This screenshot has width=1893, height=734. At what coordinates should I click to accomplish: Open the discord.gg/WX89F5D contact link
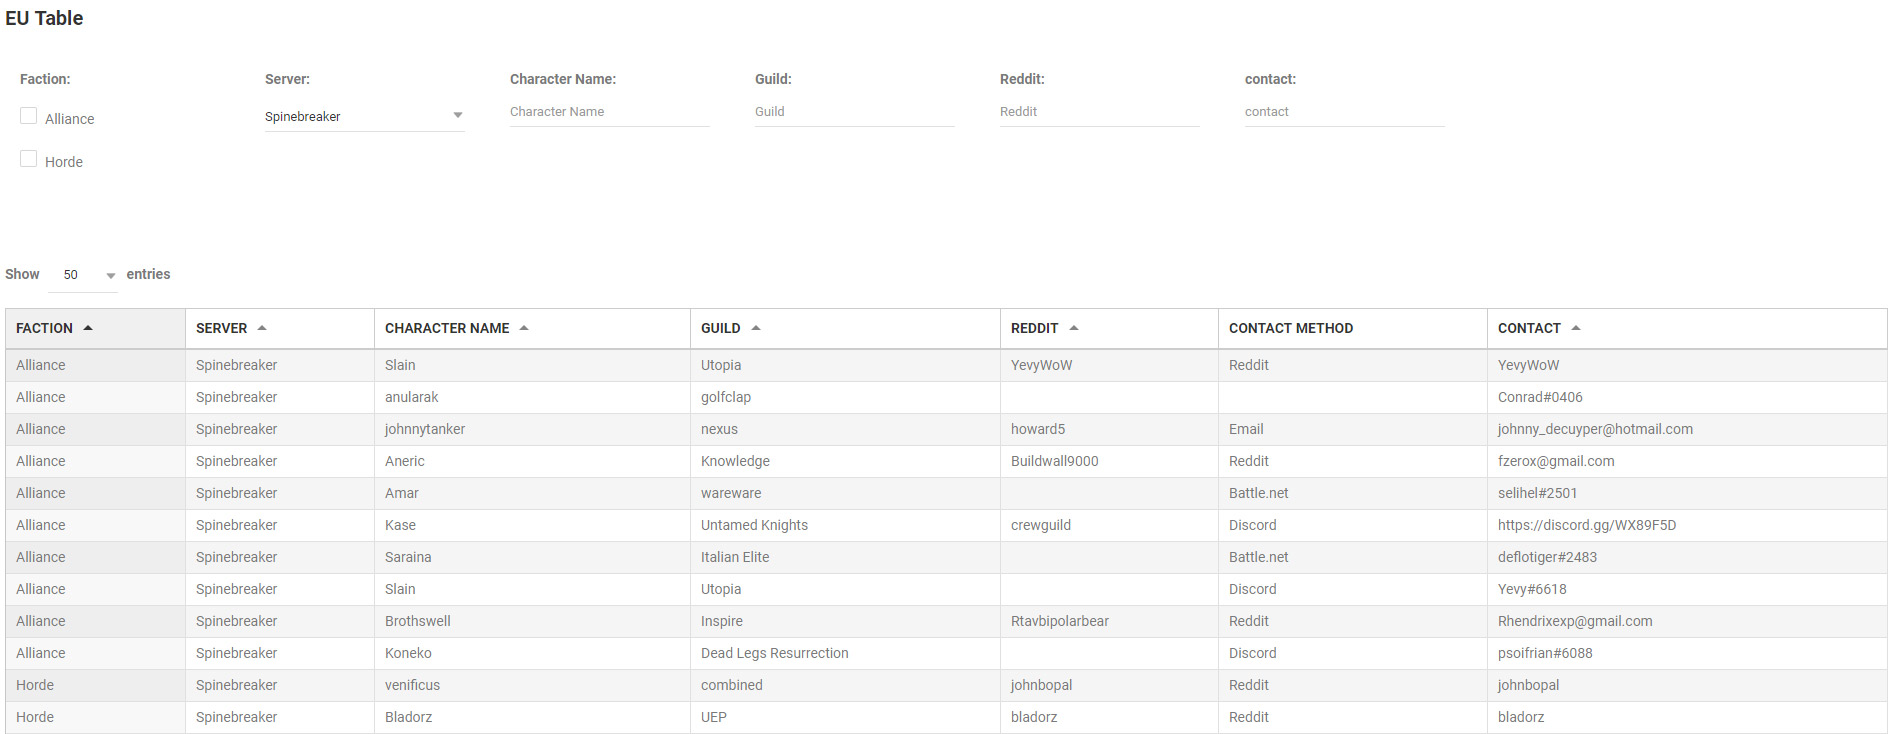1586,525
